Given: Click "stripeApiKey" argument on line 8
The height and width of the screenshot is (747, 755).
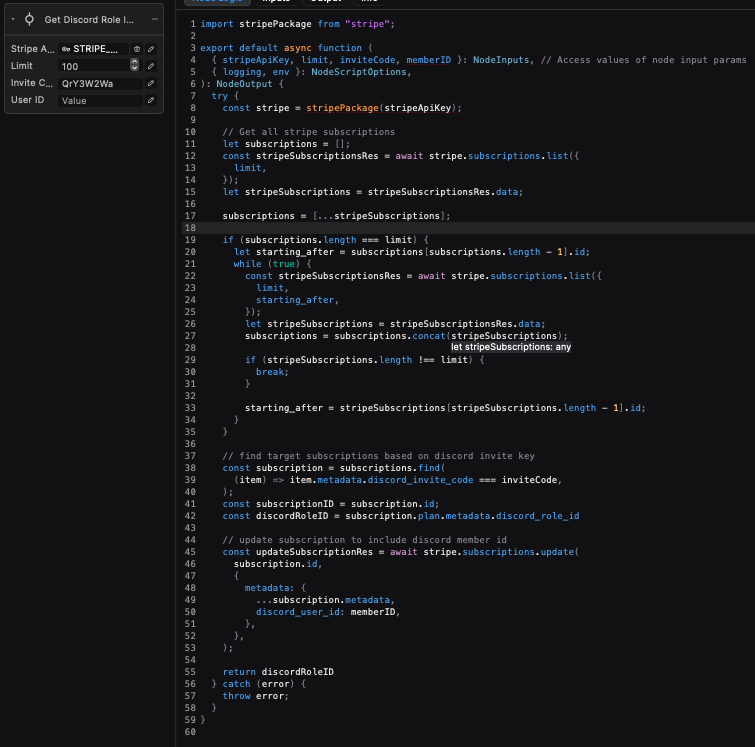Looking at the screenshot, I should click(x=418, y=108).
